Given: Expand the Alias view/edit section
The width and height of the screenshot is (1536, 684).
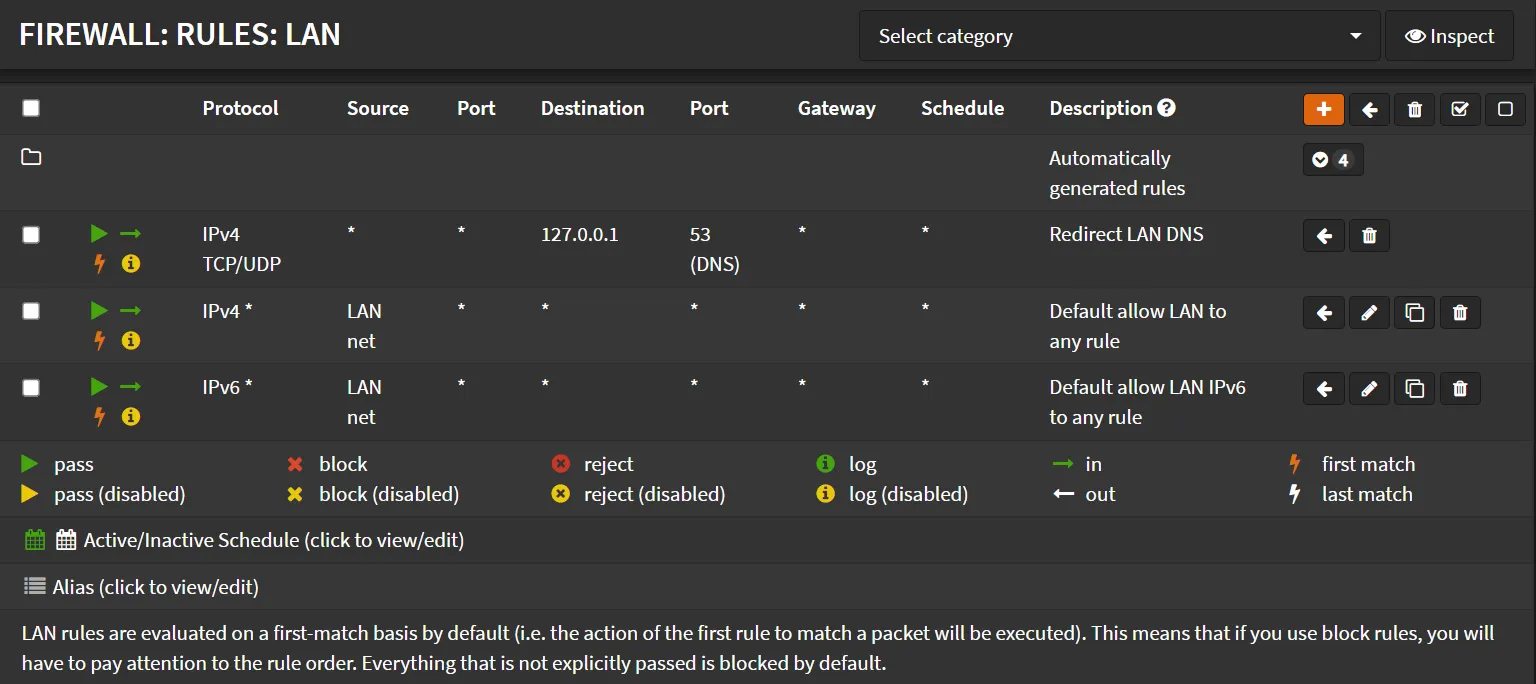Looking at the screenshot, I should click(x=140, y=586).
